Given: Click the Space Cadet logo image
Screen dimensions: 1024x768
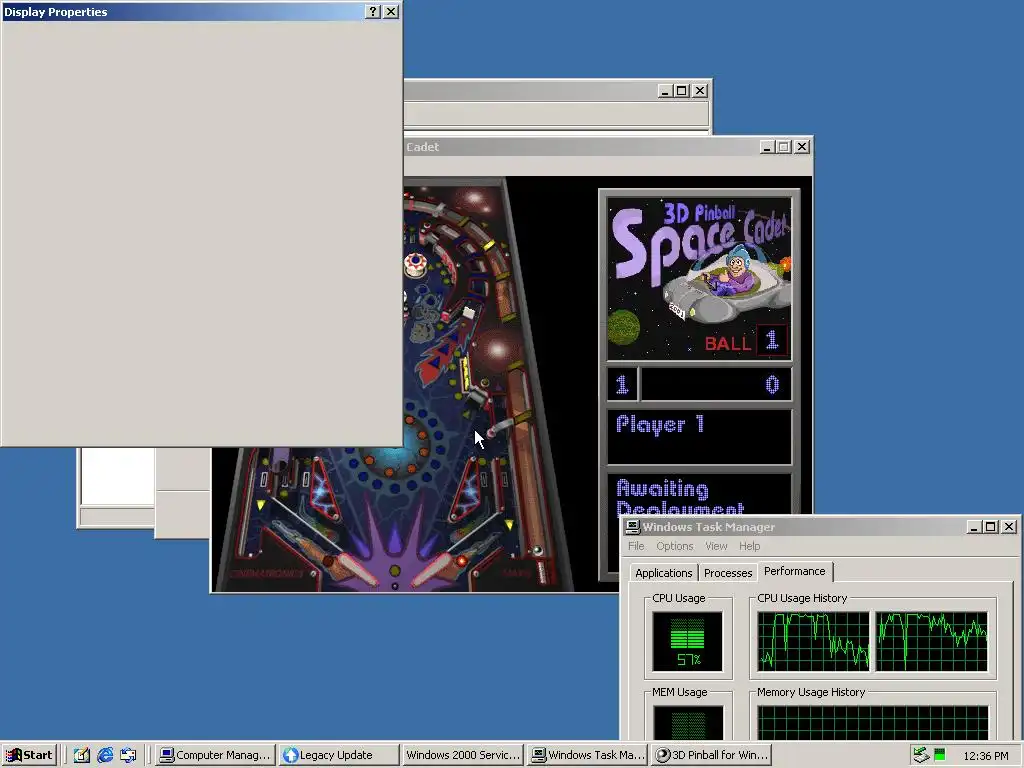Looking at the screenshot, I should click(699, 279).
